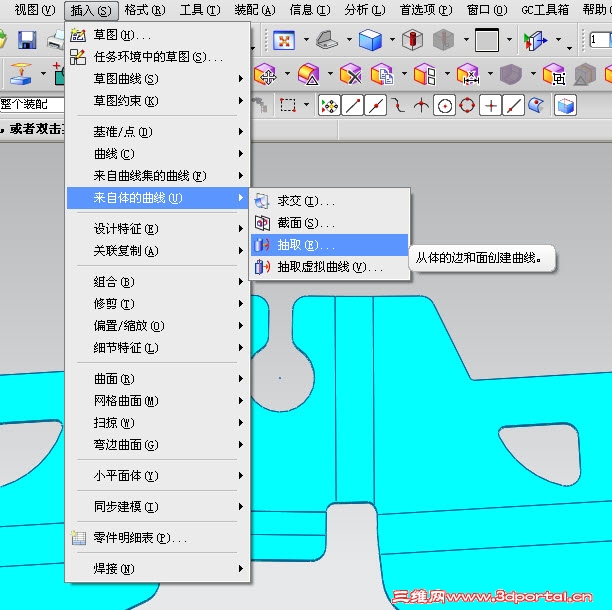
Task: Open dropdown arrow next to Move Face icon
Action: coord(287,73)
